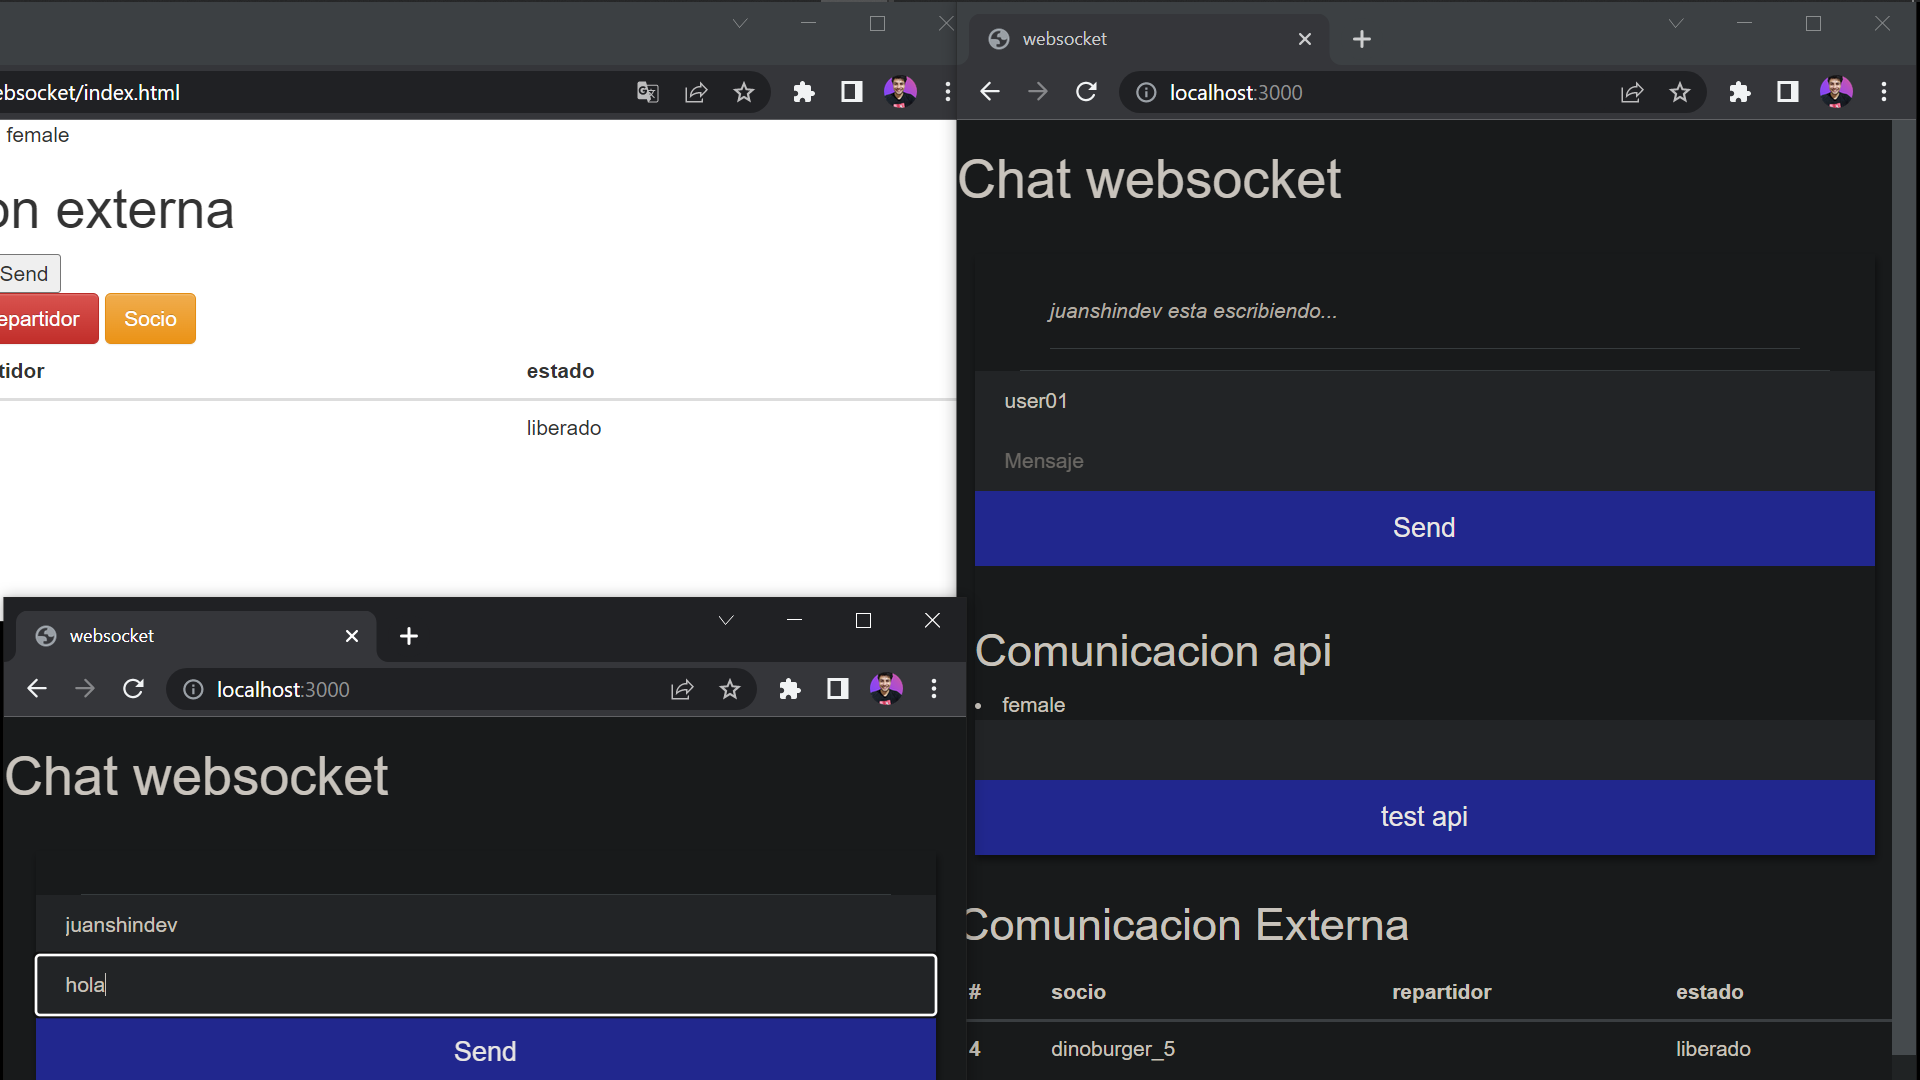The width and height of the screenshot is (1920, 1080).
Task: Click the test api button
Action: (1424, 817)
